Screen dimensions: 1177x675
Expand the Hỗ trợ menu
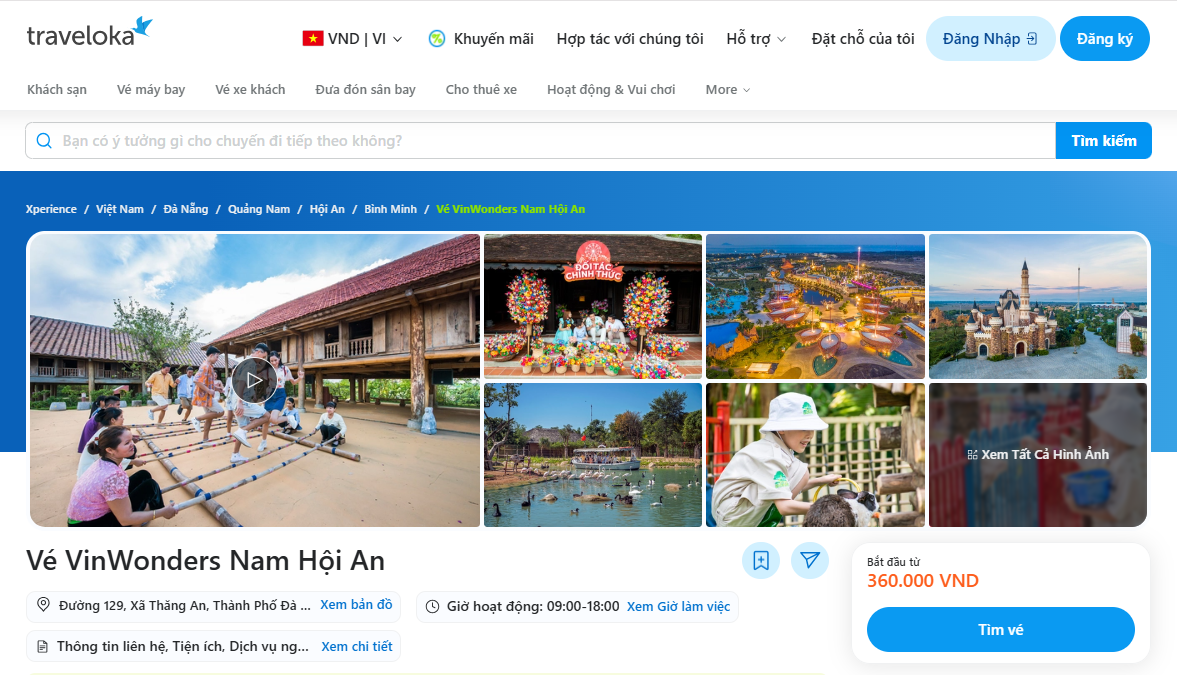click(x=756, y=38)
